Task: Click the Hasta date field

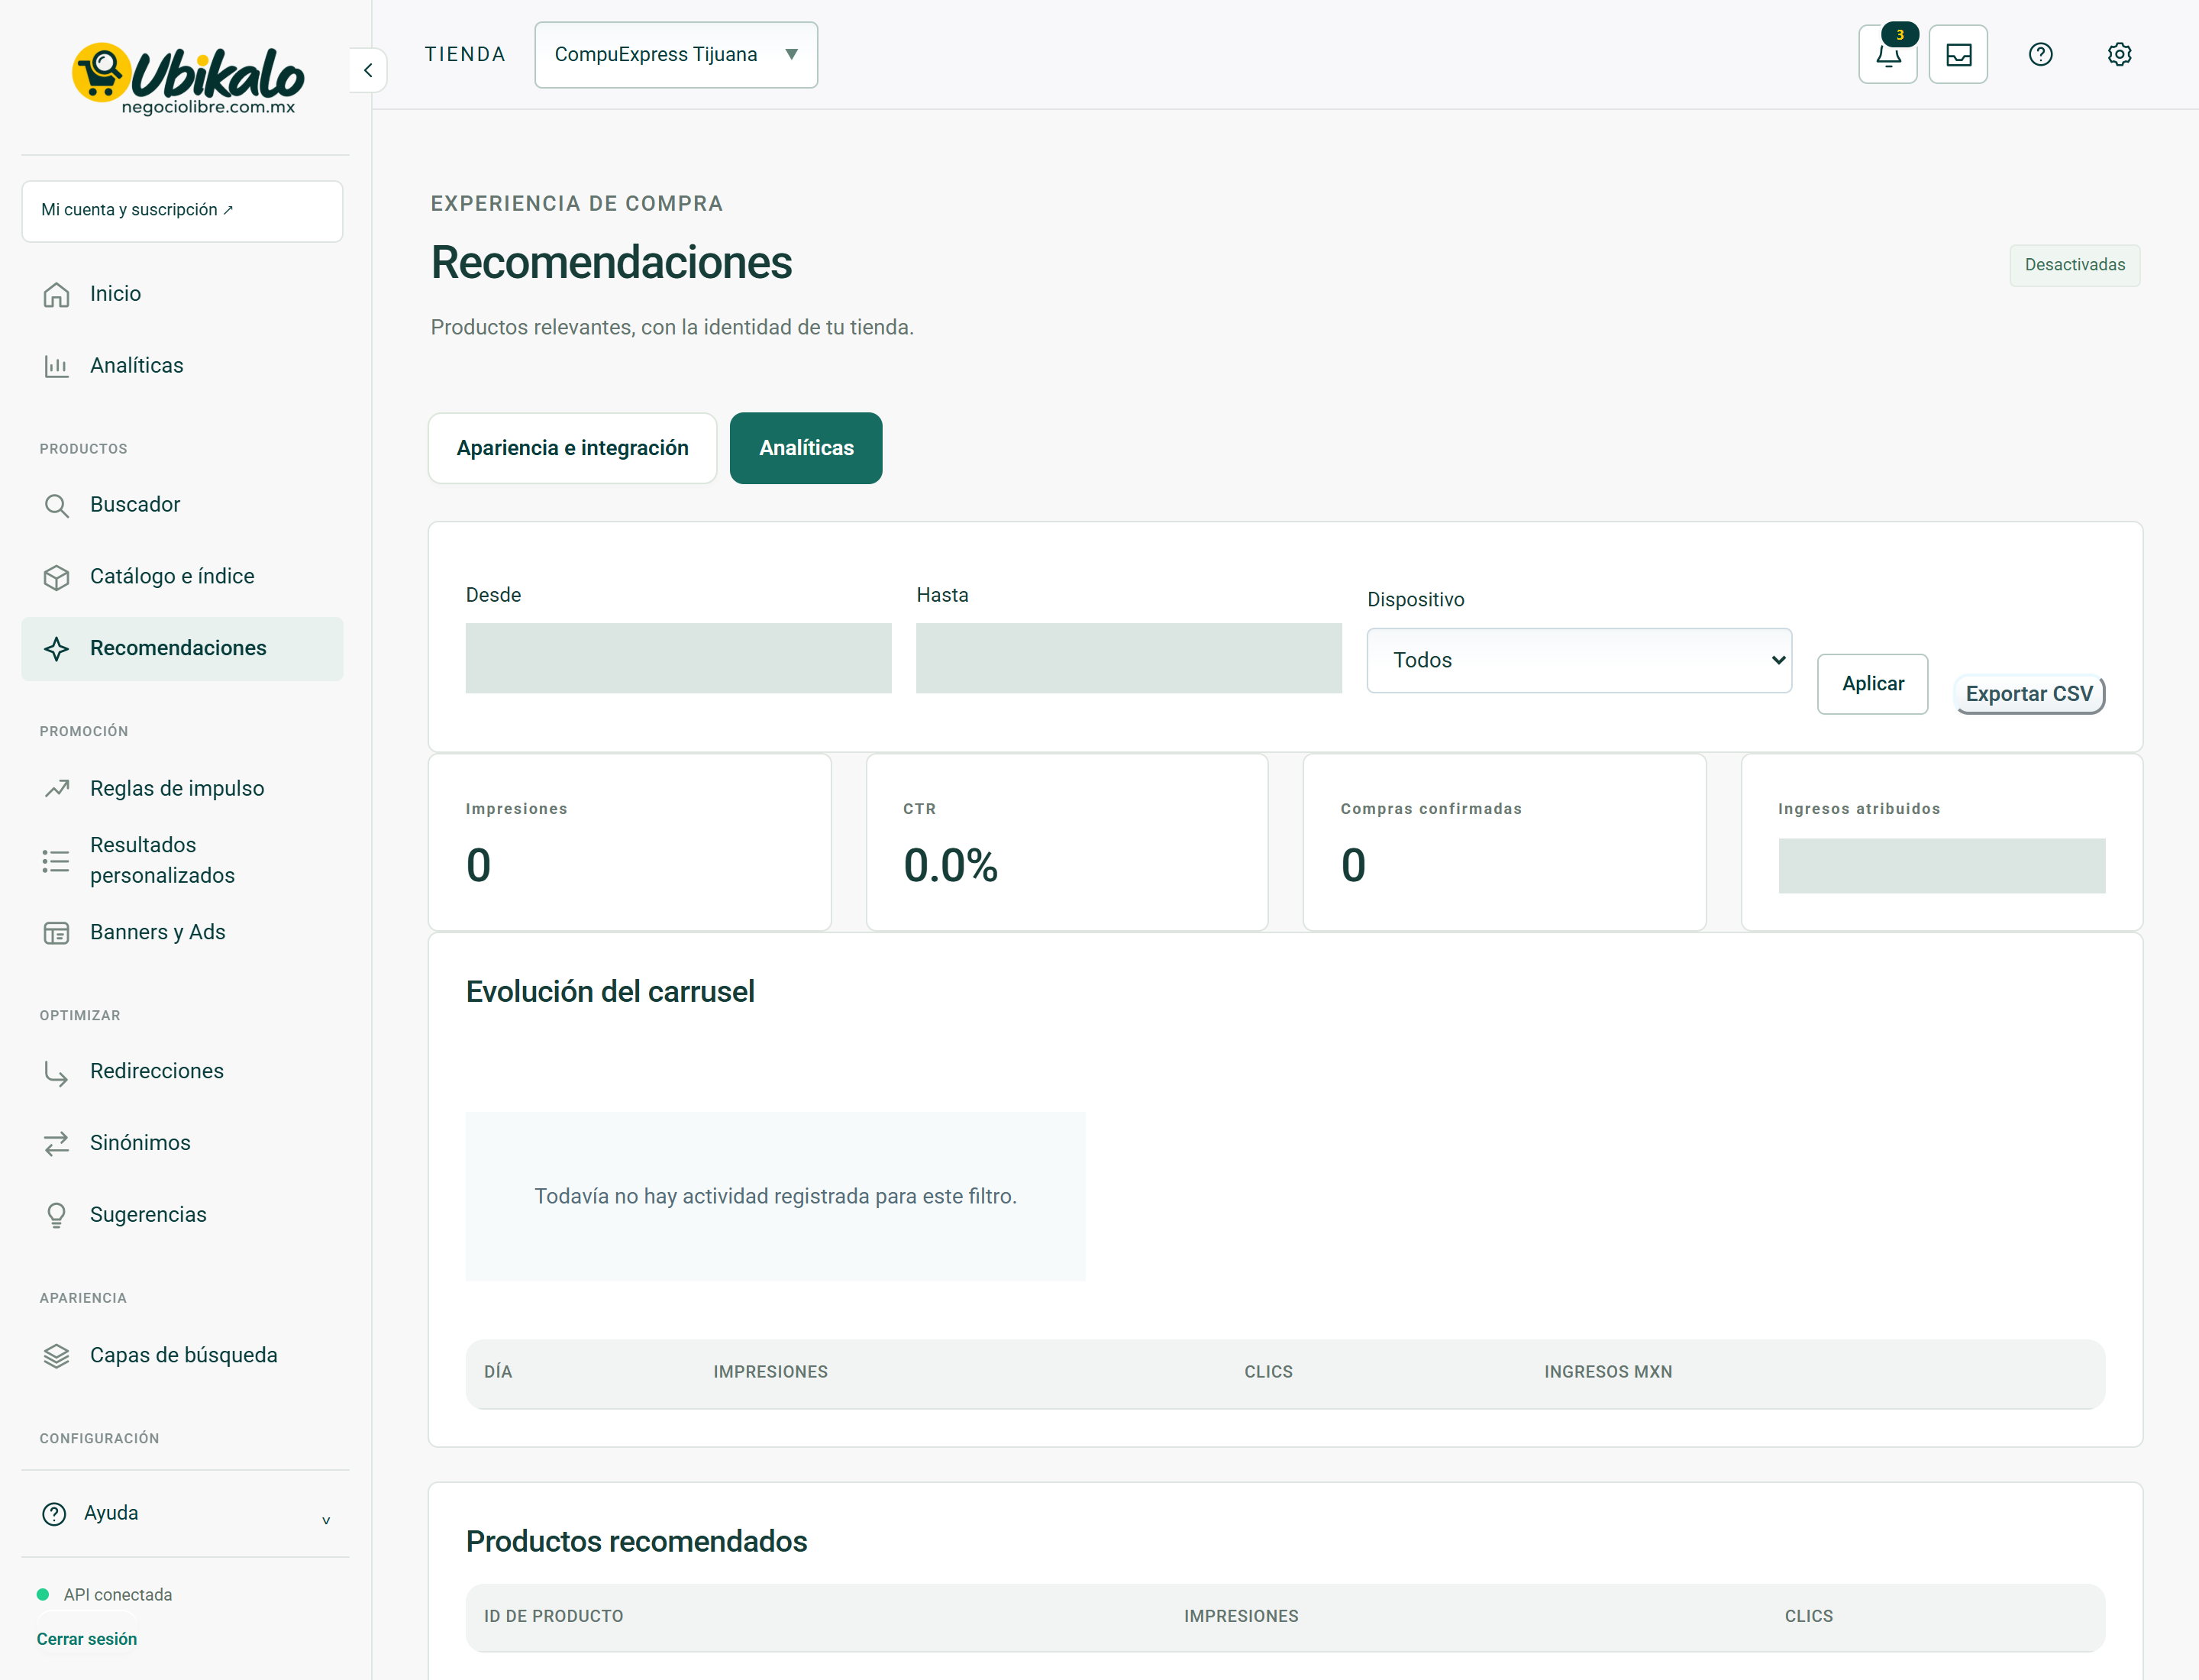Action: [x=1129, y=658]
